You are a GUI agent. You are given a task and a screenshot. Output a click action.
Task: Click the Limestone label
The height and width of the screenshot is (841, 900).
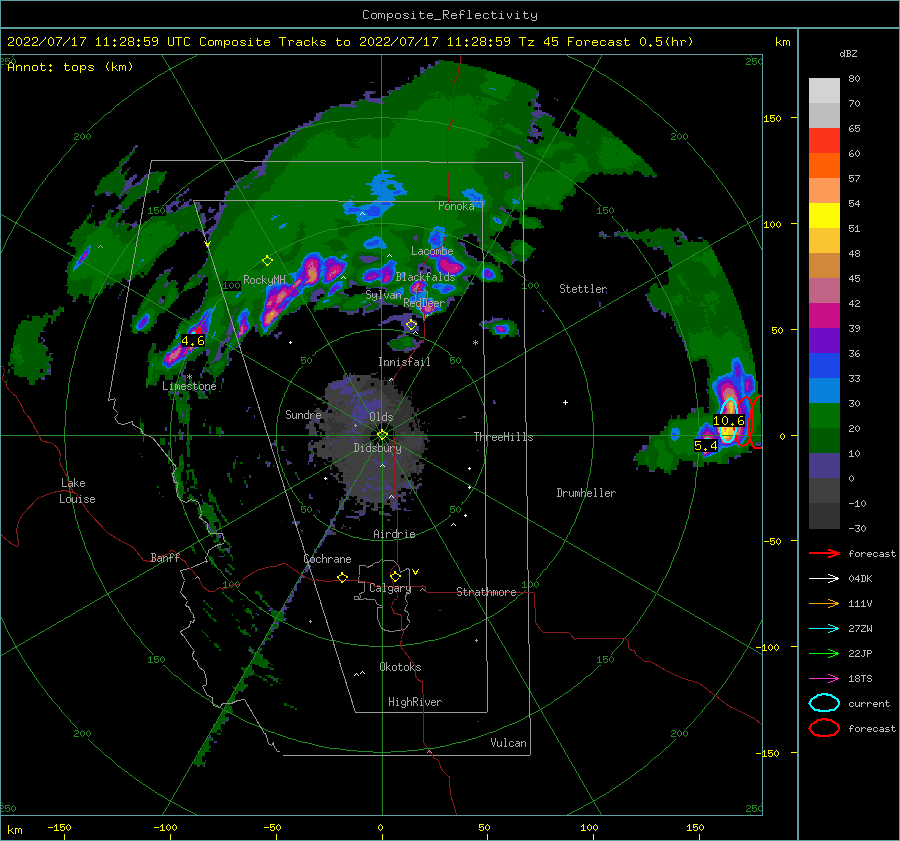(x=189, y=386)
